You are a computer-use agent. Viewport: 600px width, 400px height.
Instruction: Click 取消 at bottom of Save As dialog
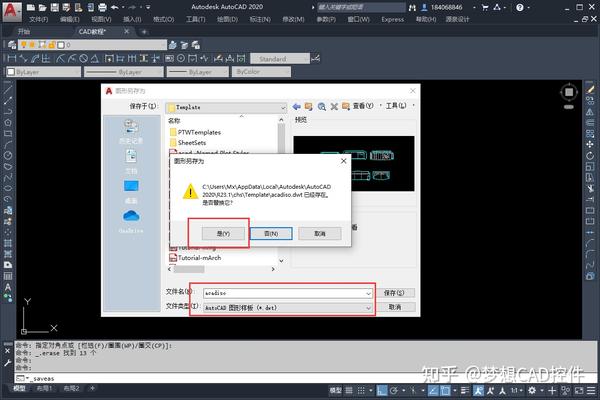pos(395,307)
